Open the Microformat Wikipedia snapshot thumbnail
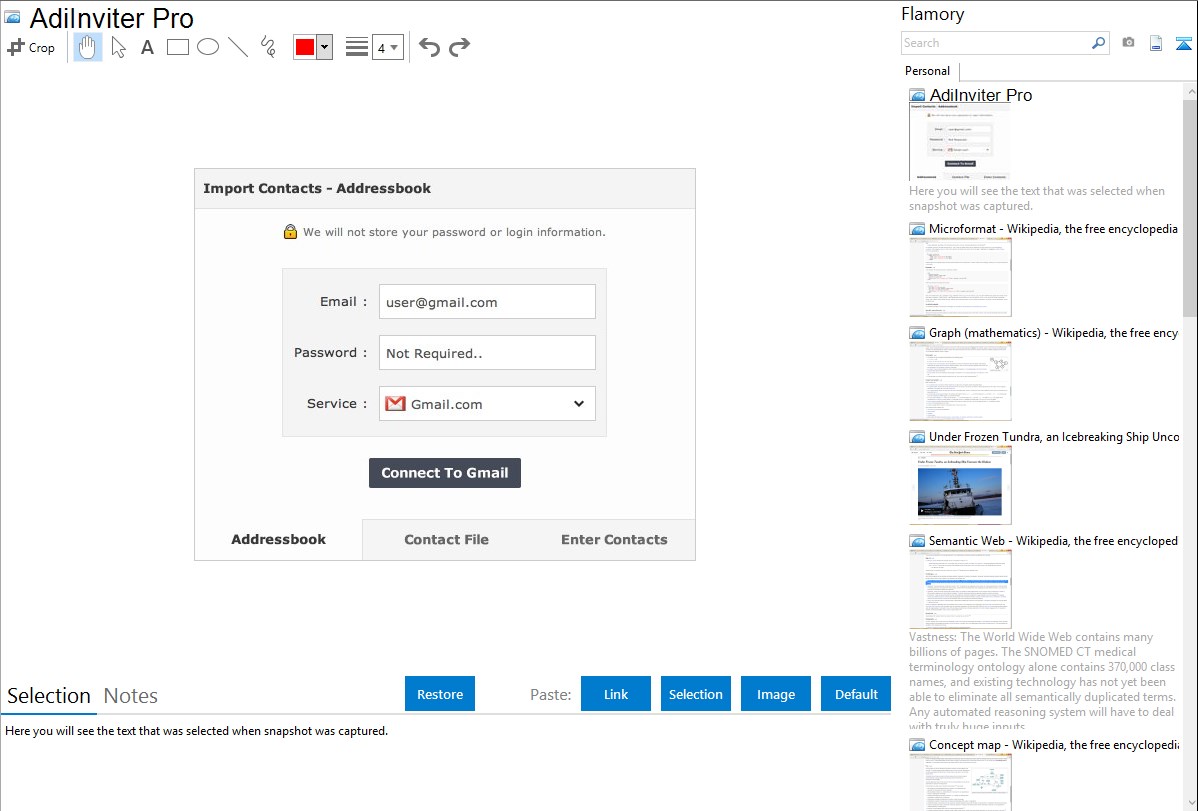1198x811 pixels. (960, 277)
